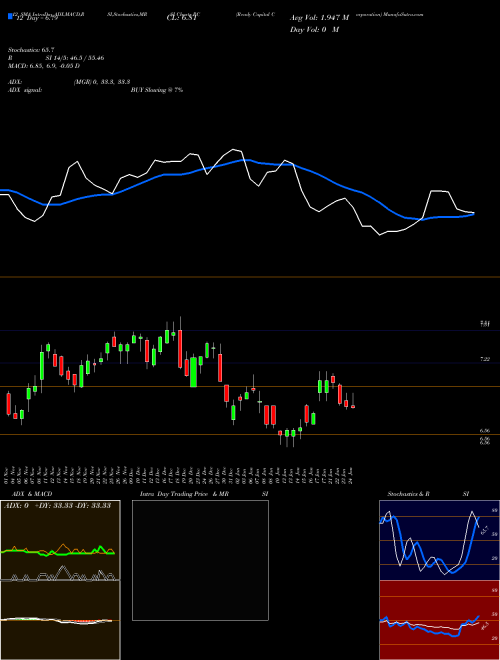The height and width of the screenshot is (660, 500).
Task: Click the 'Intra Day Trading Price & MR' title
Action: click(184, 494)
